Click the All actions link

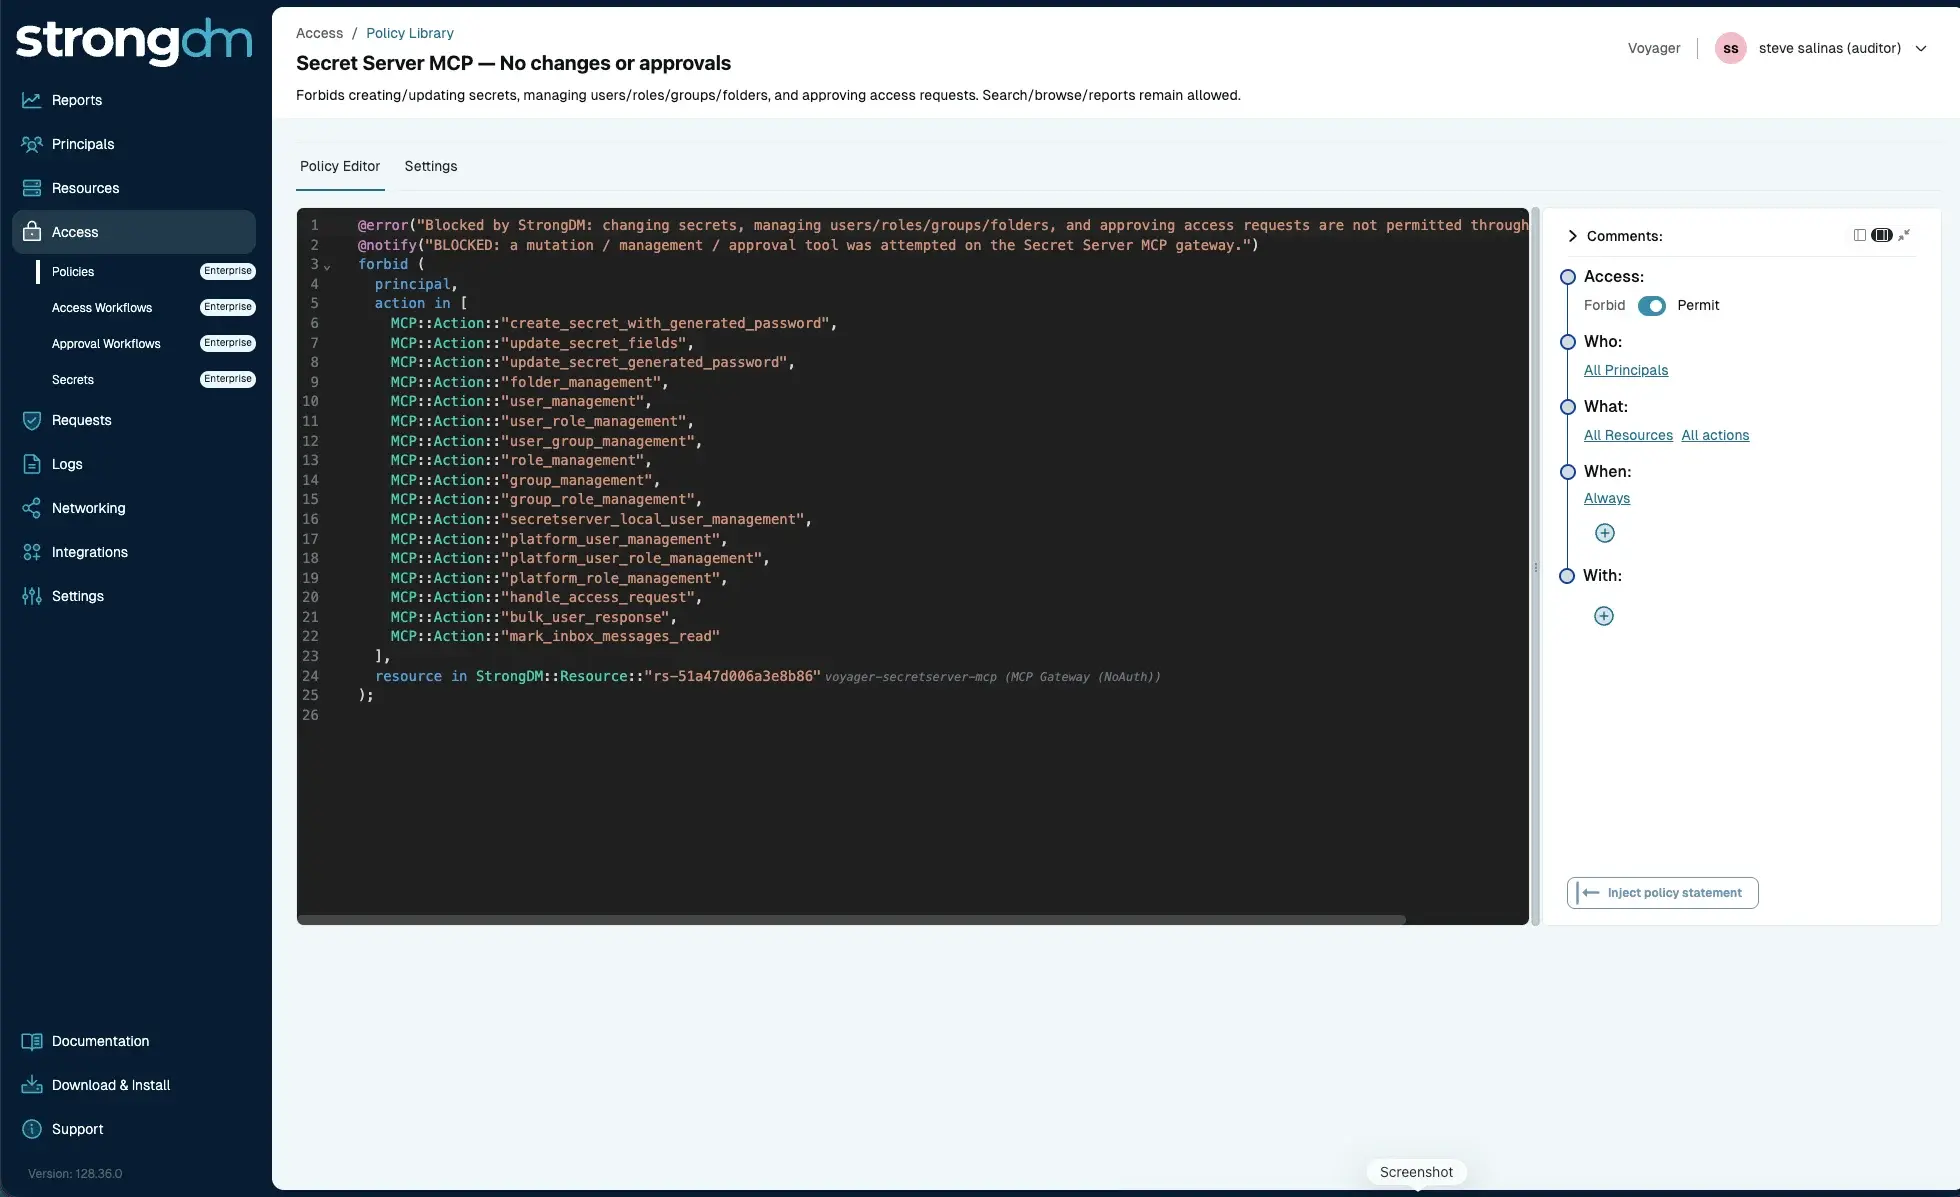click(x=1715, y=435)
